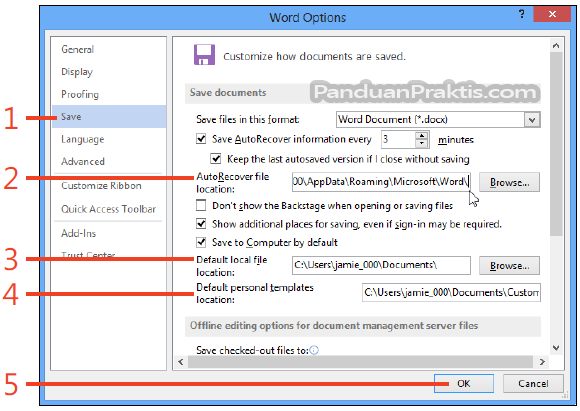Close the Word Options dialog
This screenshot has width=580, height=411.
(x=552, y=14)
